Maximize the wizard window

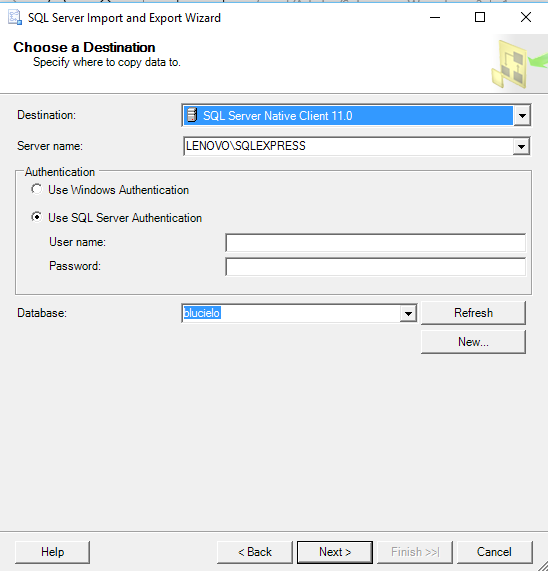click(x=480, y=17)
